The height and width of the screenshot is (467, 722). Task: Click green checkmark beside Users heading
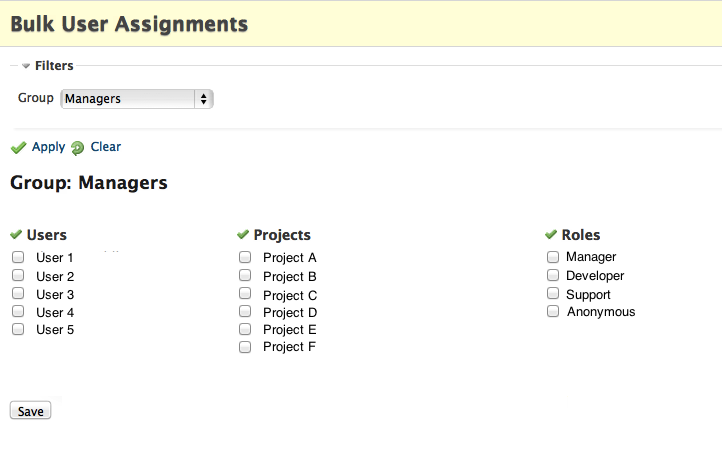coord(16,234)
